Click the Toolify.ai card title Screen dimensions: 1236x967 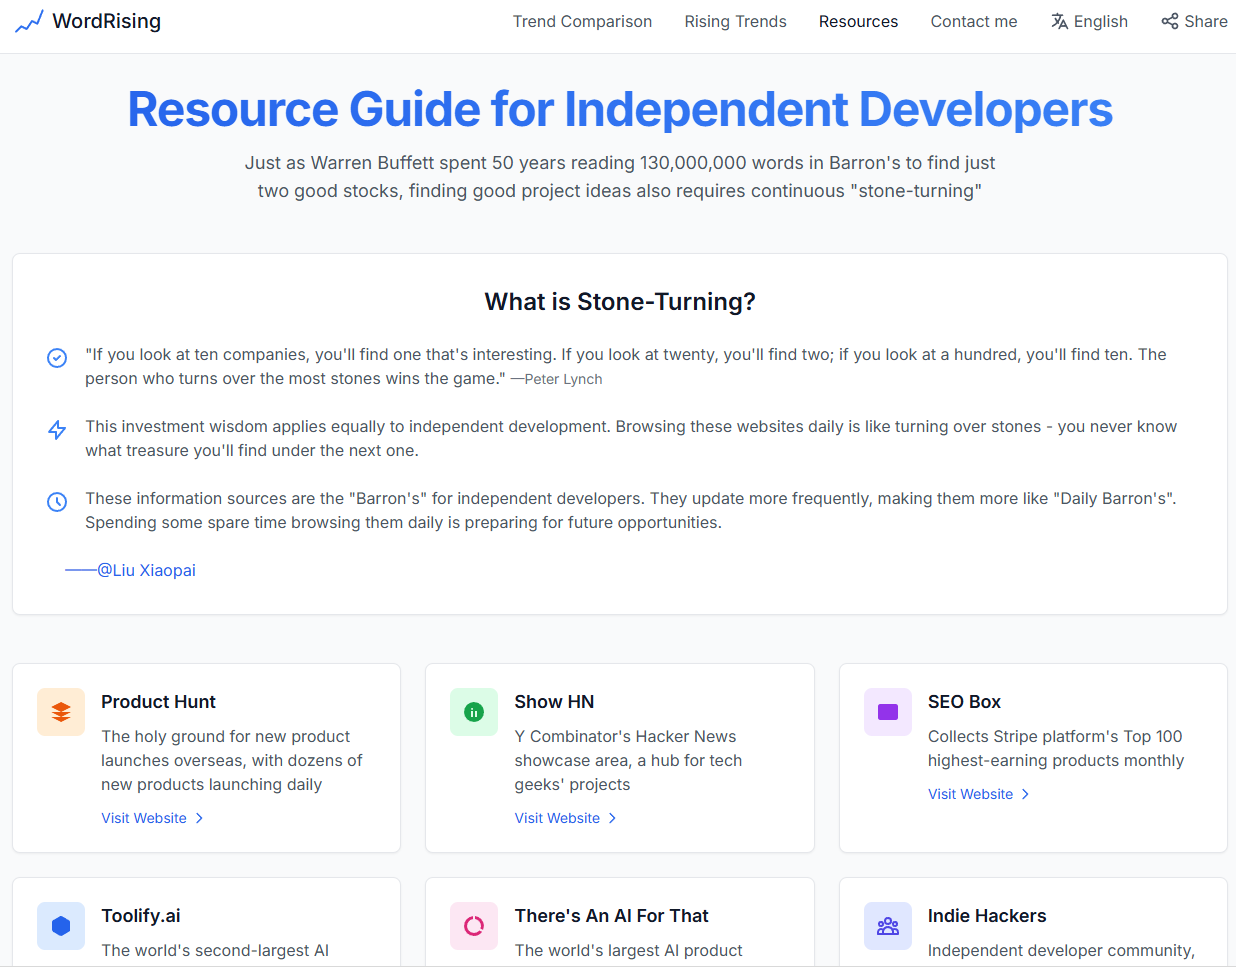click(x=141, y=916)
